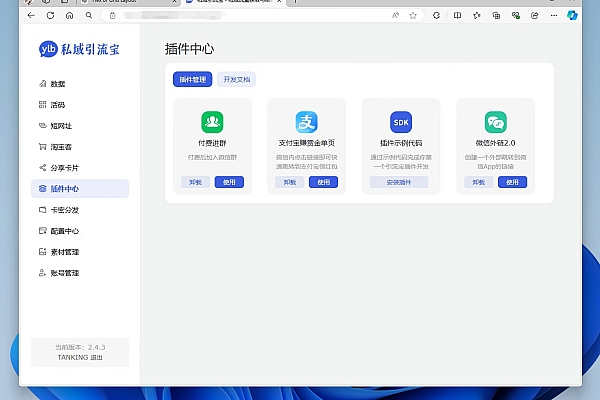The image size is (600, 400).
Task: Open the browser settings and more menu
Action: click(554, 15)
